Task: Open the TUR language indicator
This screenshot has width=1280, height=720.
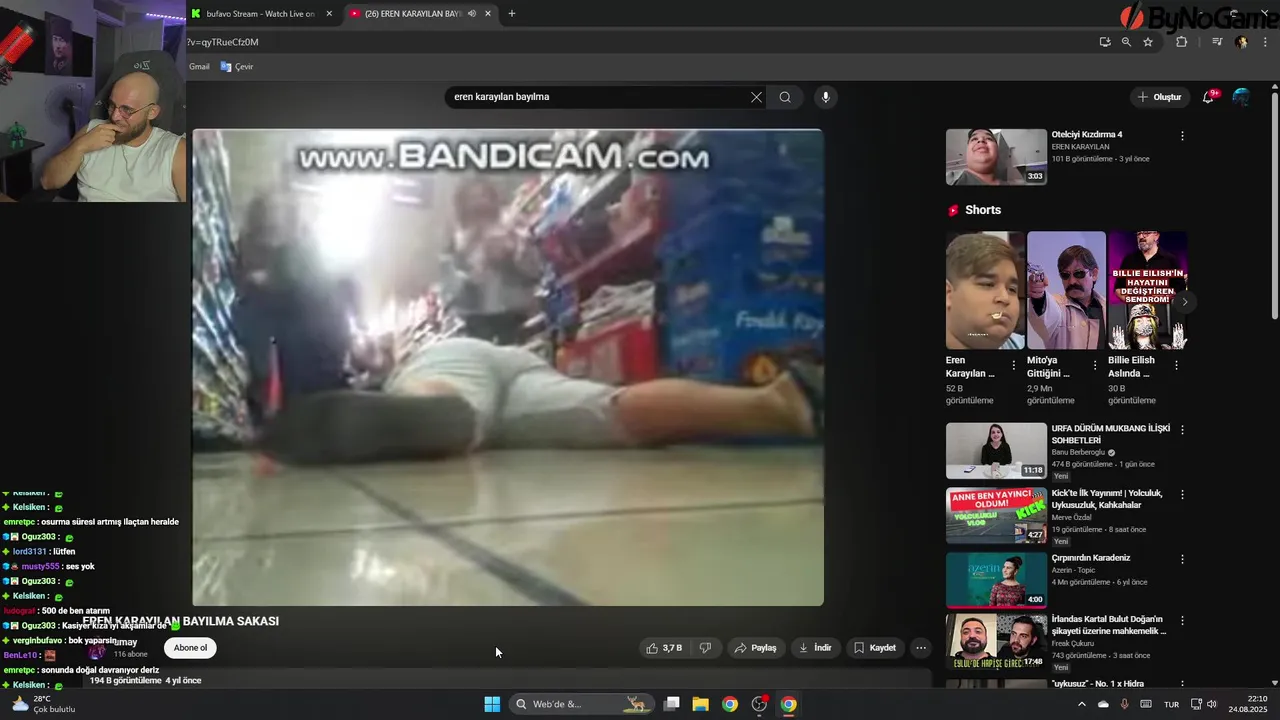Action: click(x=1171, y=704)
